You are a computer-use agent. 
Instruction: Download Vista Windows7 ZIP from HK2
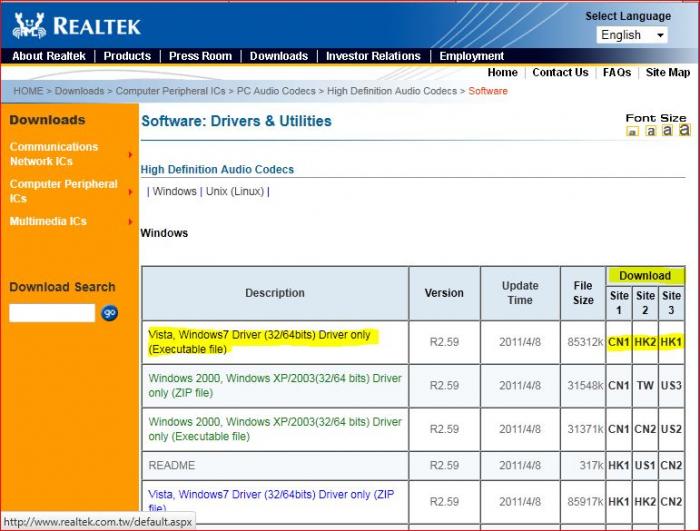tap(645, 502)
